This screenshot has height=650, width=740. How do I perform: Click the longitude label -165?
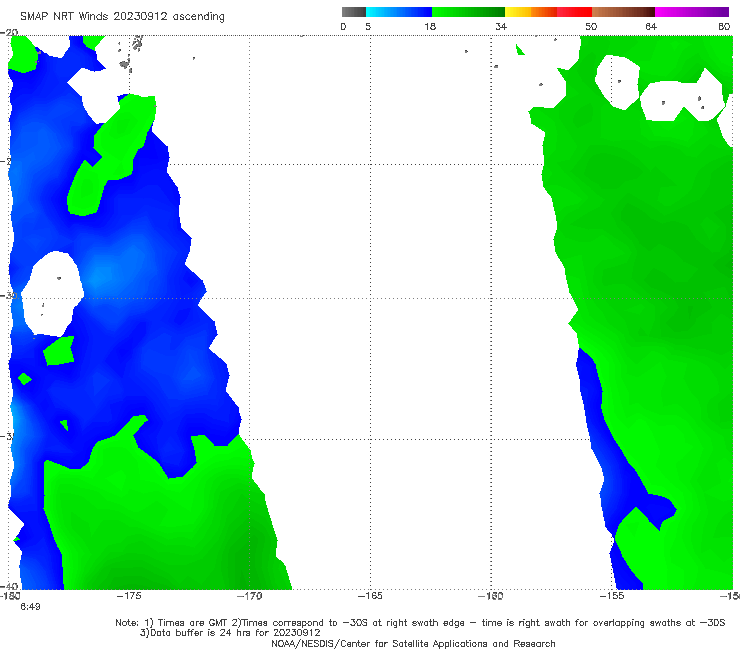pos(370,596)
